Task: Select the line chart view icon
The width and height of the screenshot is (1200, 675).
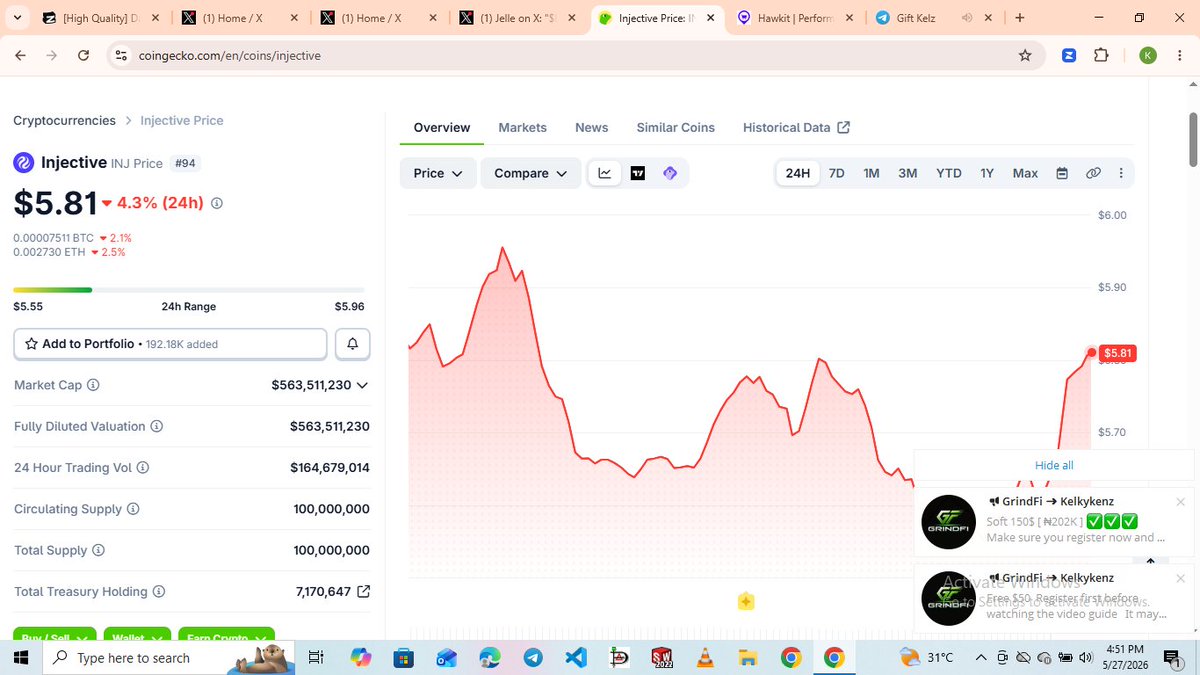Action: point(605,173)
